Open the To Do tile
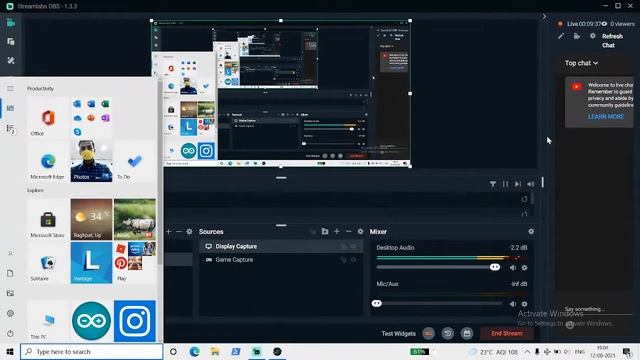The width and height of the screenshot is (640, 360). 135,161
